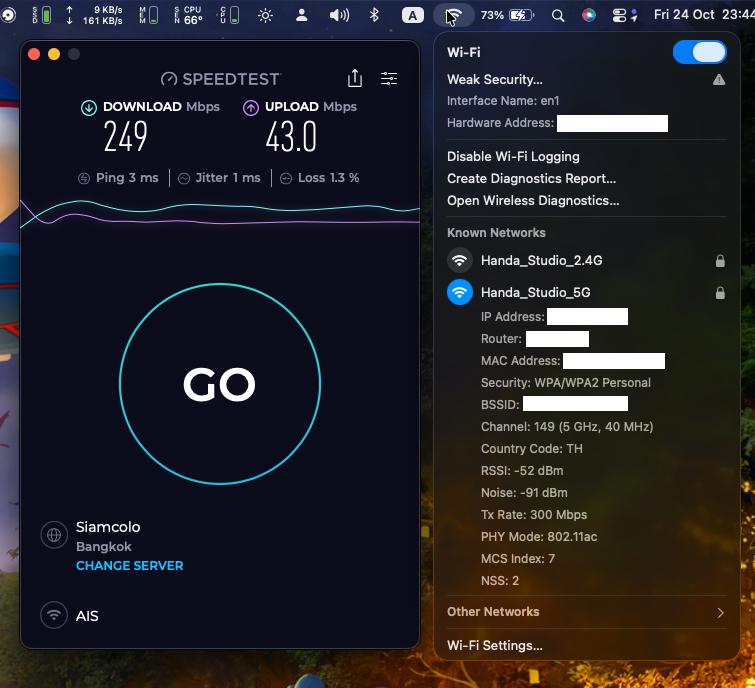The image size is (755, 688).
Task: Click lock icon next to Handa_Studio_5G
Action: click(x=720, y=292)
